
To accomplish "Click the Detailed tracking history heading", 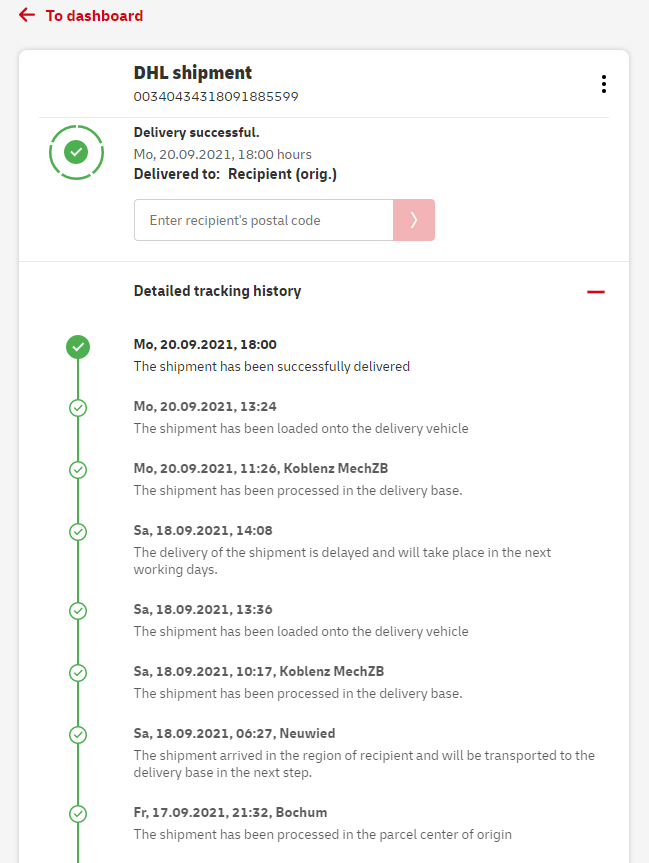I will pos(217,291).
